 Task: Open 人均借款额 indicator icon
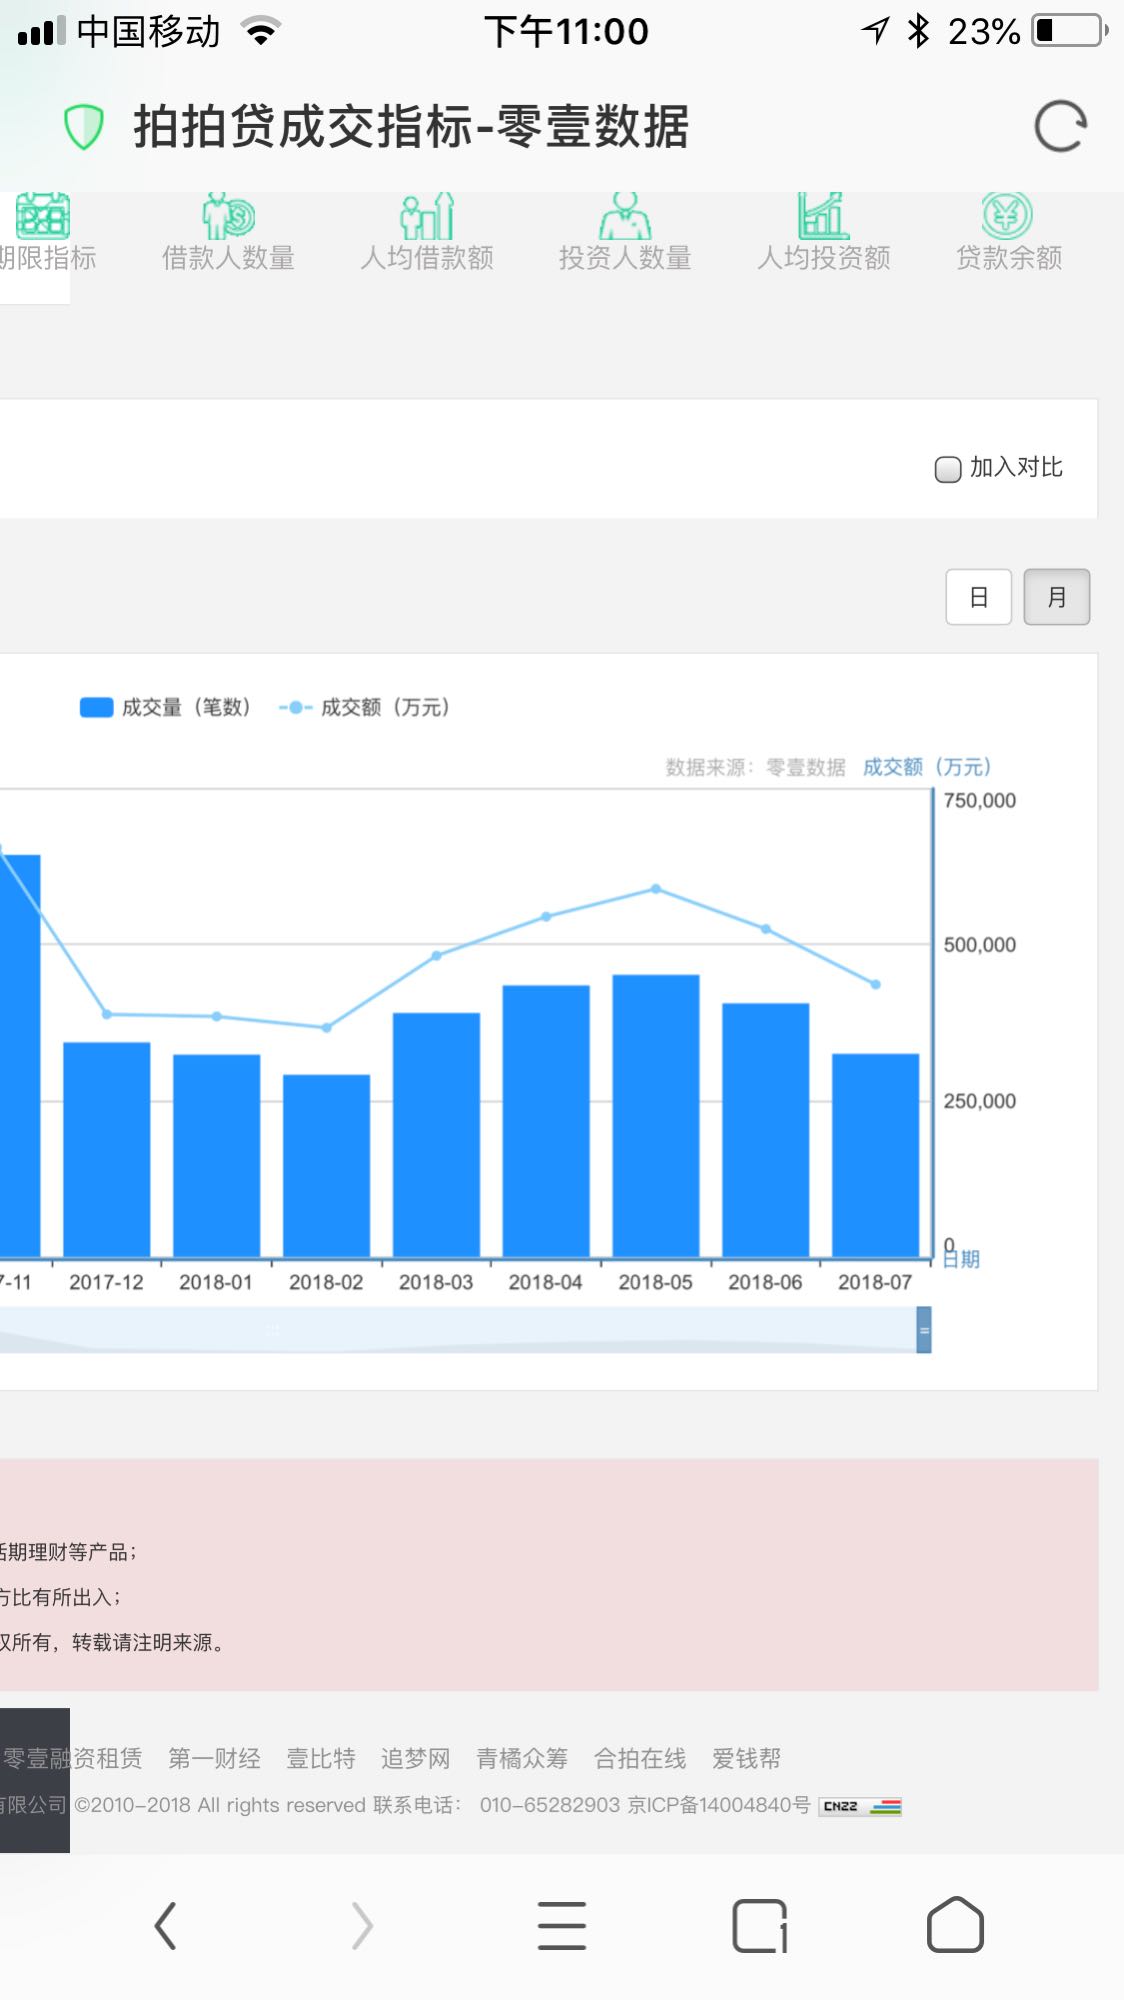tap(427, 216)
